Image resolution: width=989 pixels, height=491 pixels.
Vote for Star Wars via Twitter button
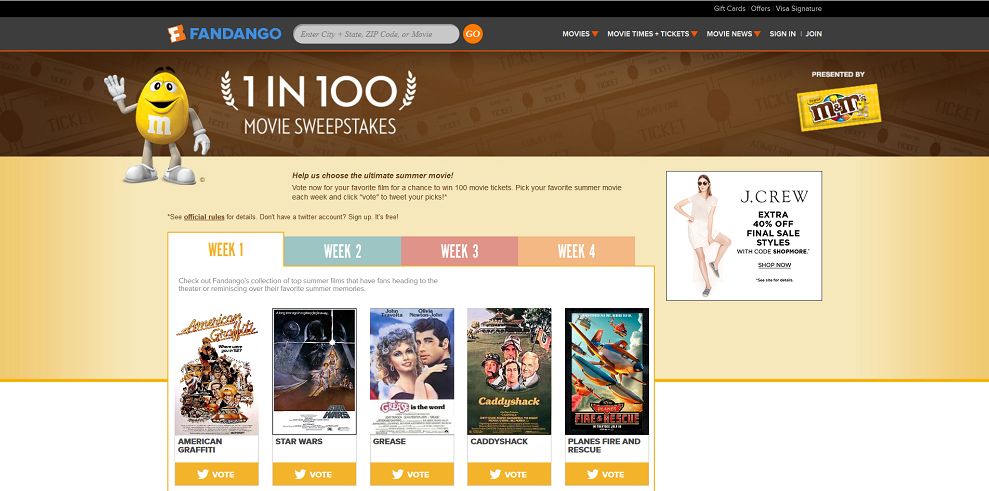[314, 474]
